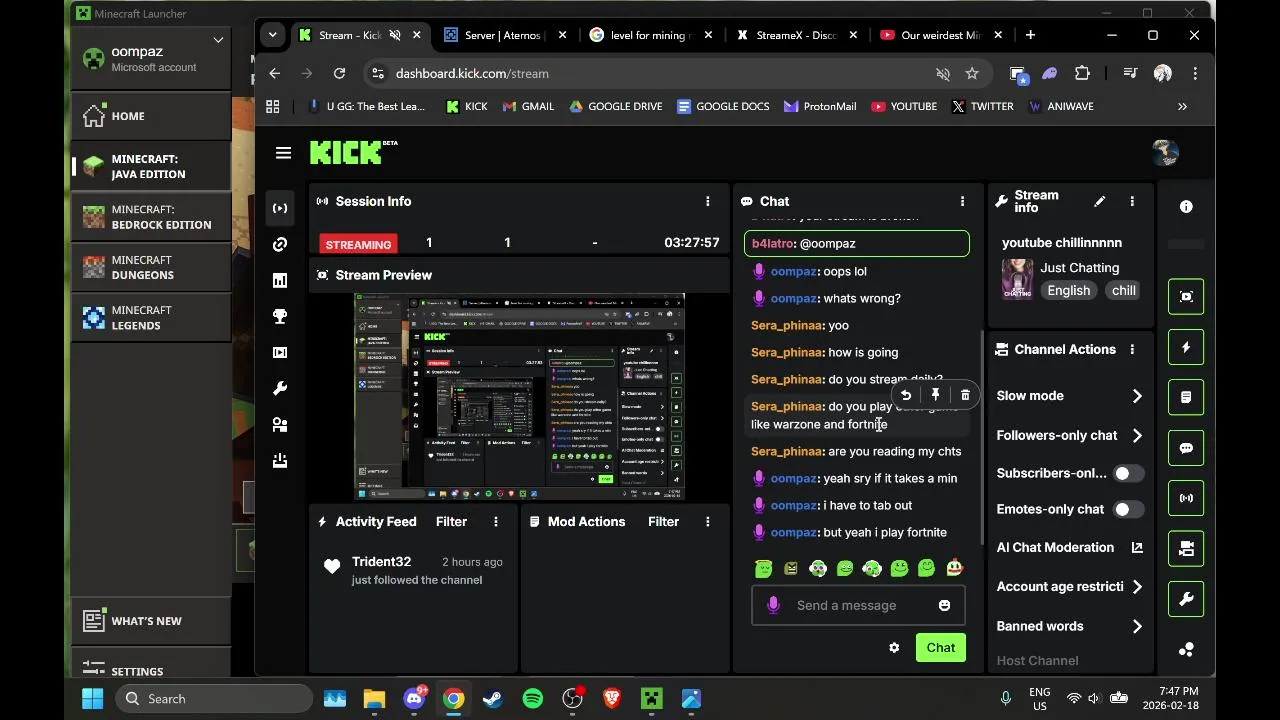Open Activity Feed three-dot menu
Screen dimensions: 1280x720
496,521
